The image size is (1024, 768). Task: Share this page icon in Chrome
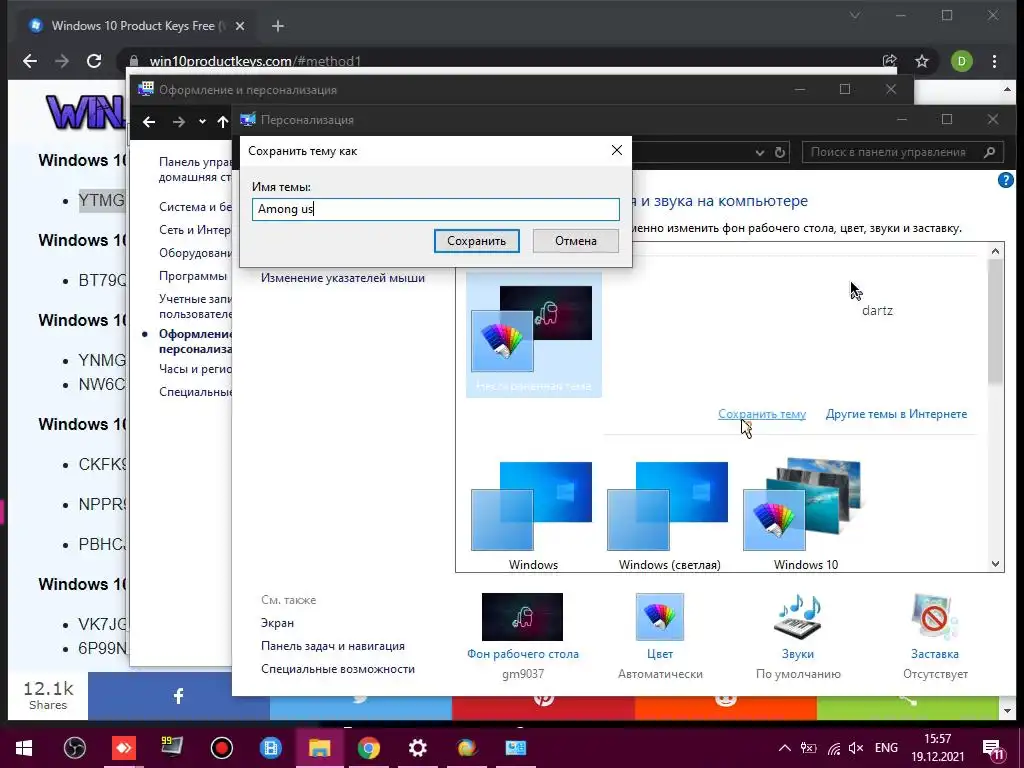(x=889, y=61)
